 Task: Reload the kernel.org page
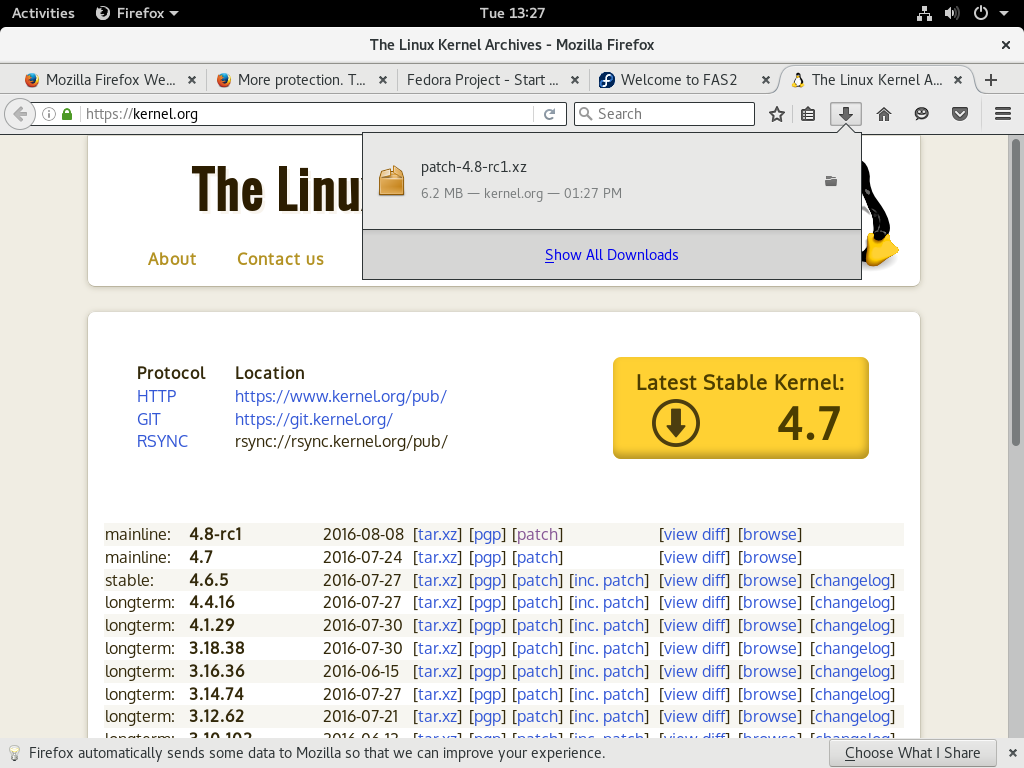point(550,114)
